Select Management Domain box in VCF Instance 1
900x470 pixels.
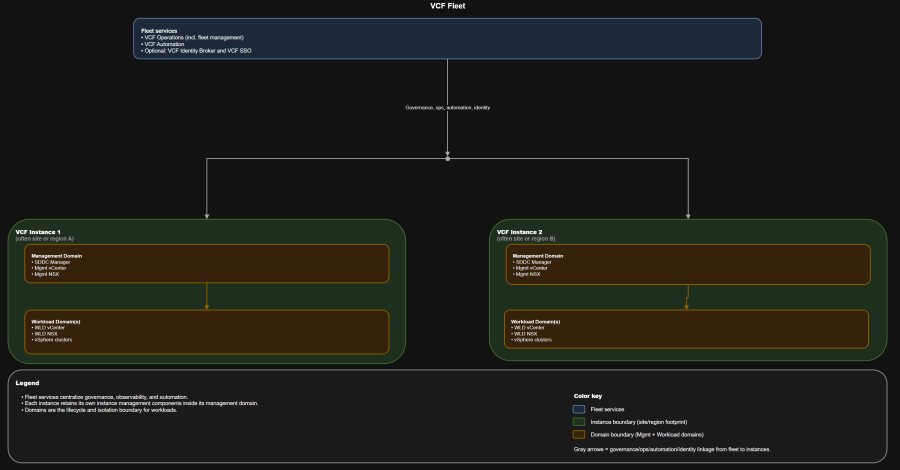[207, 264]
